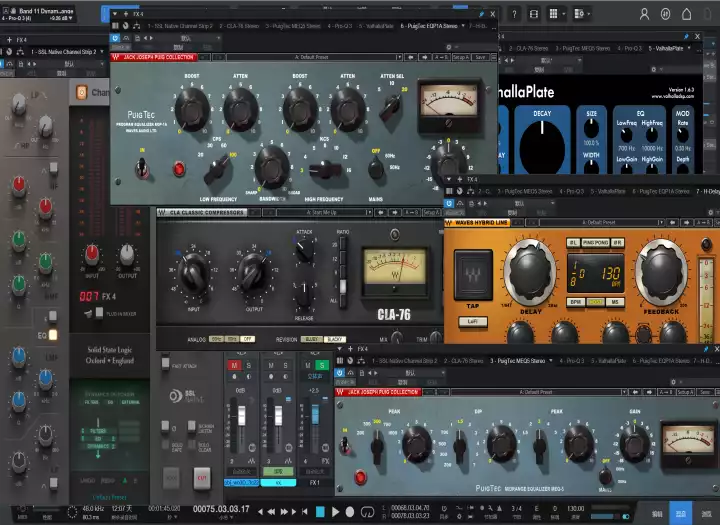Click the low frequency Boost knob on the EQP1A

(x=192, y=109)
